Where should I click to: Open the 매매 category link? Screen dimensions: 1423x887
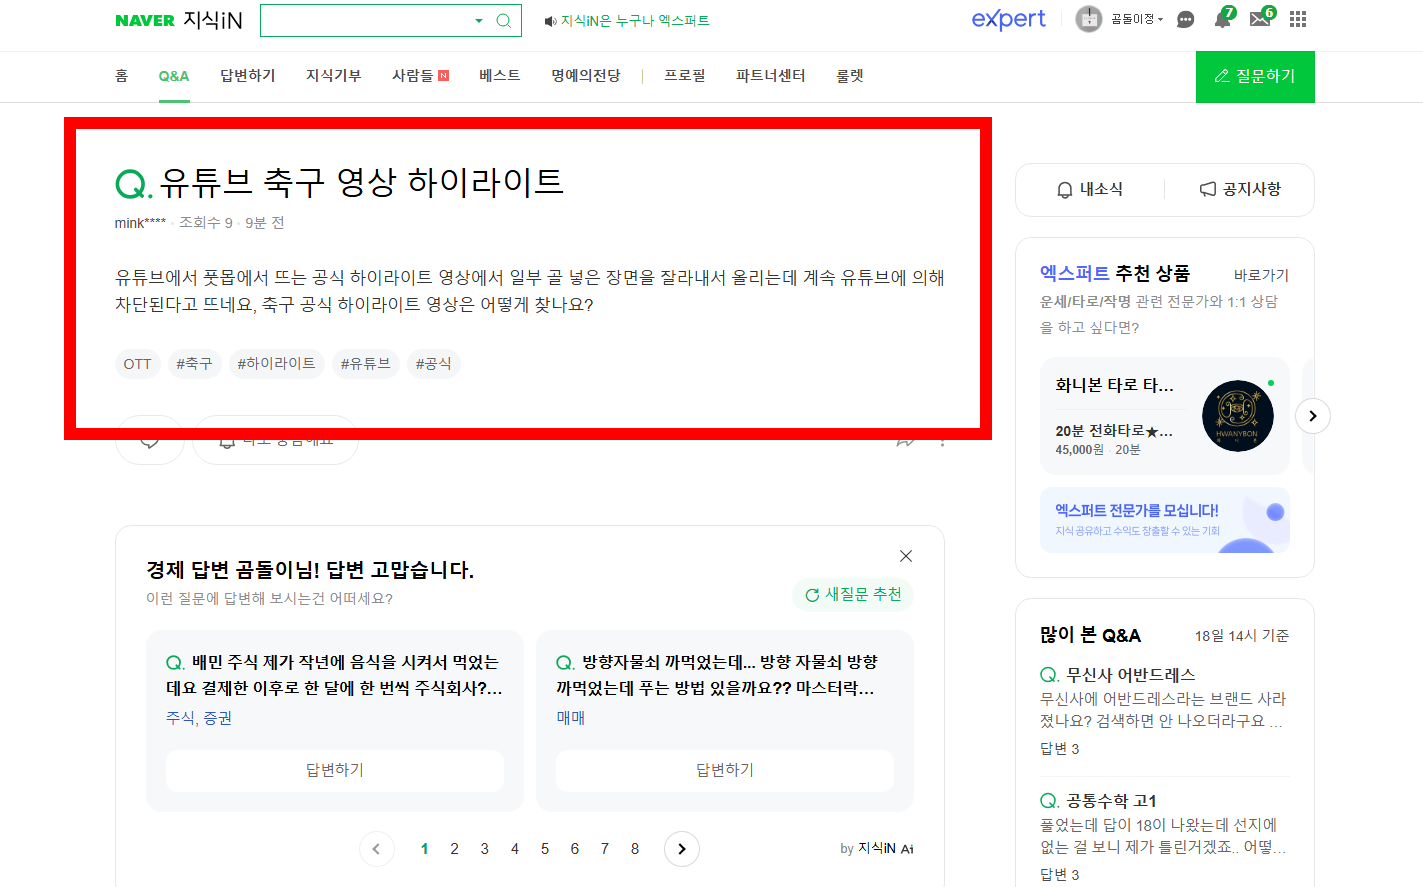pos(570,718)
